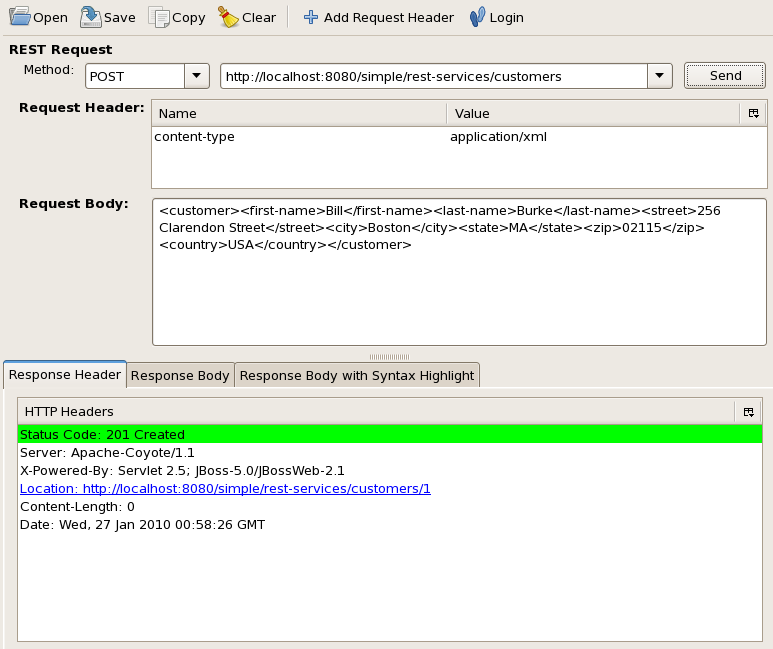Select the X-Powered-By: Servlet 2.5 row
This screenshot has height=649, width=773.
(390, 470)
